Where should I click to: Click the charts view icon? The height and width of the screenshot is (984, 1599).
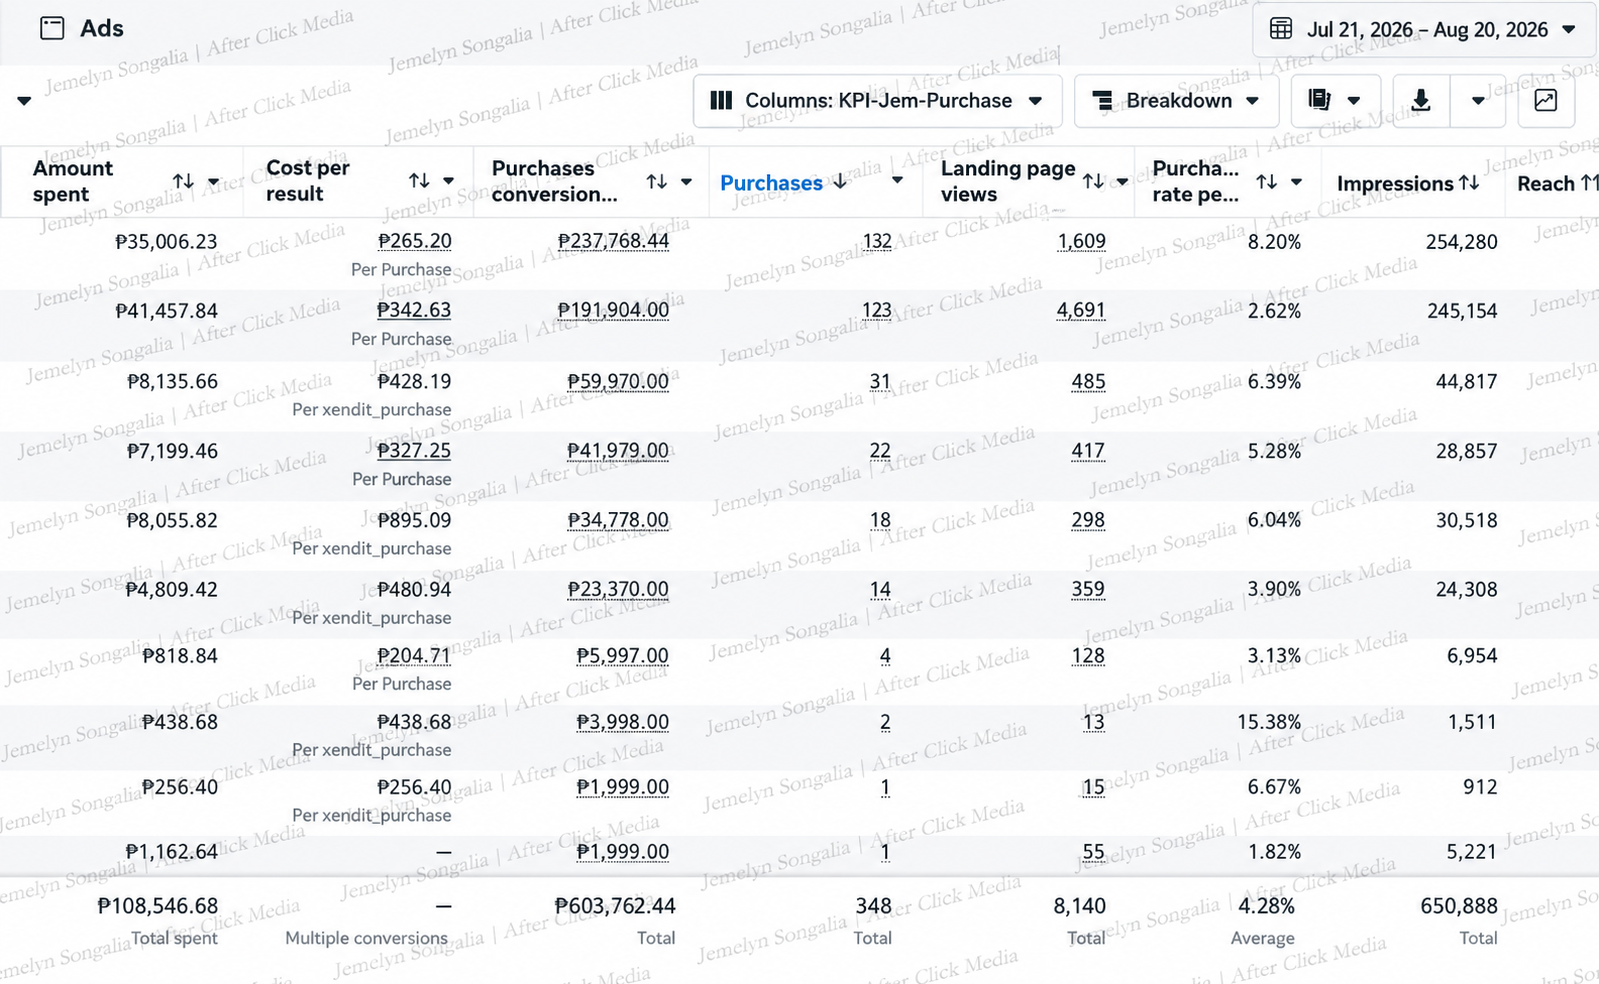click(1546, 100)
